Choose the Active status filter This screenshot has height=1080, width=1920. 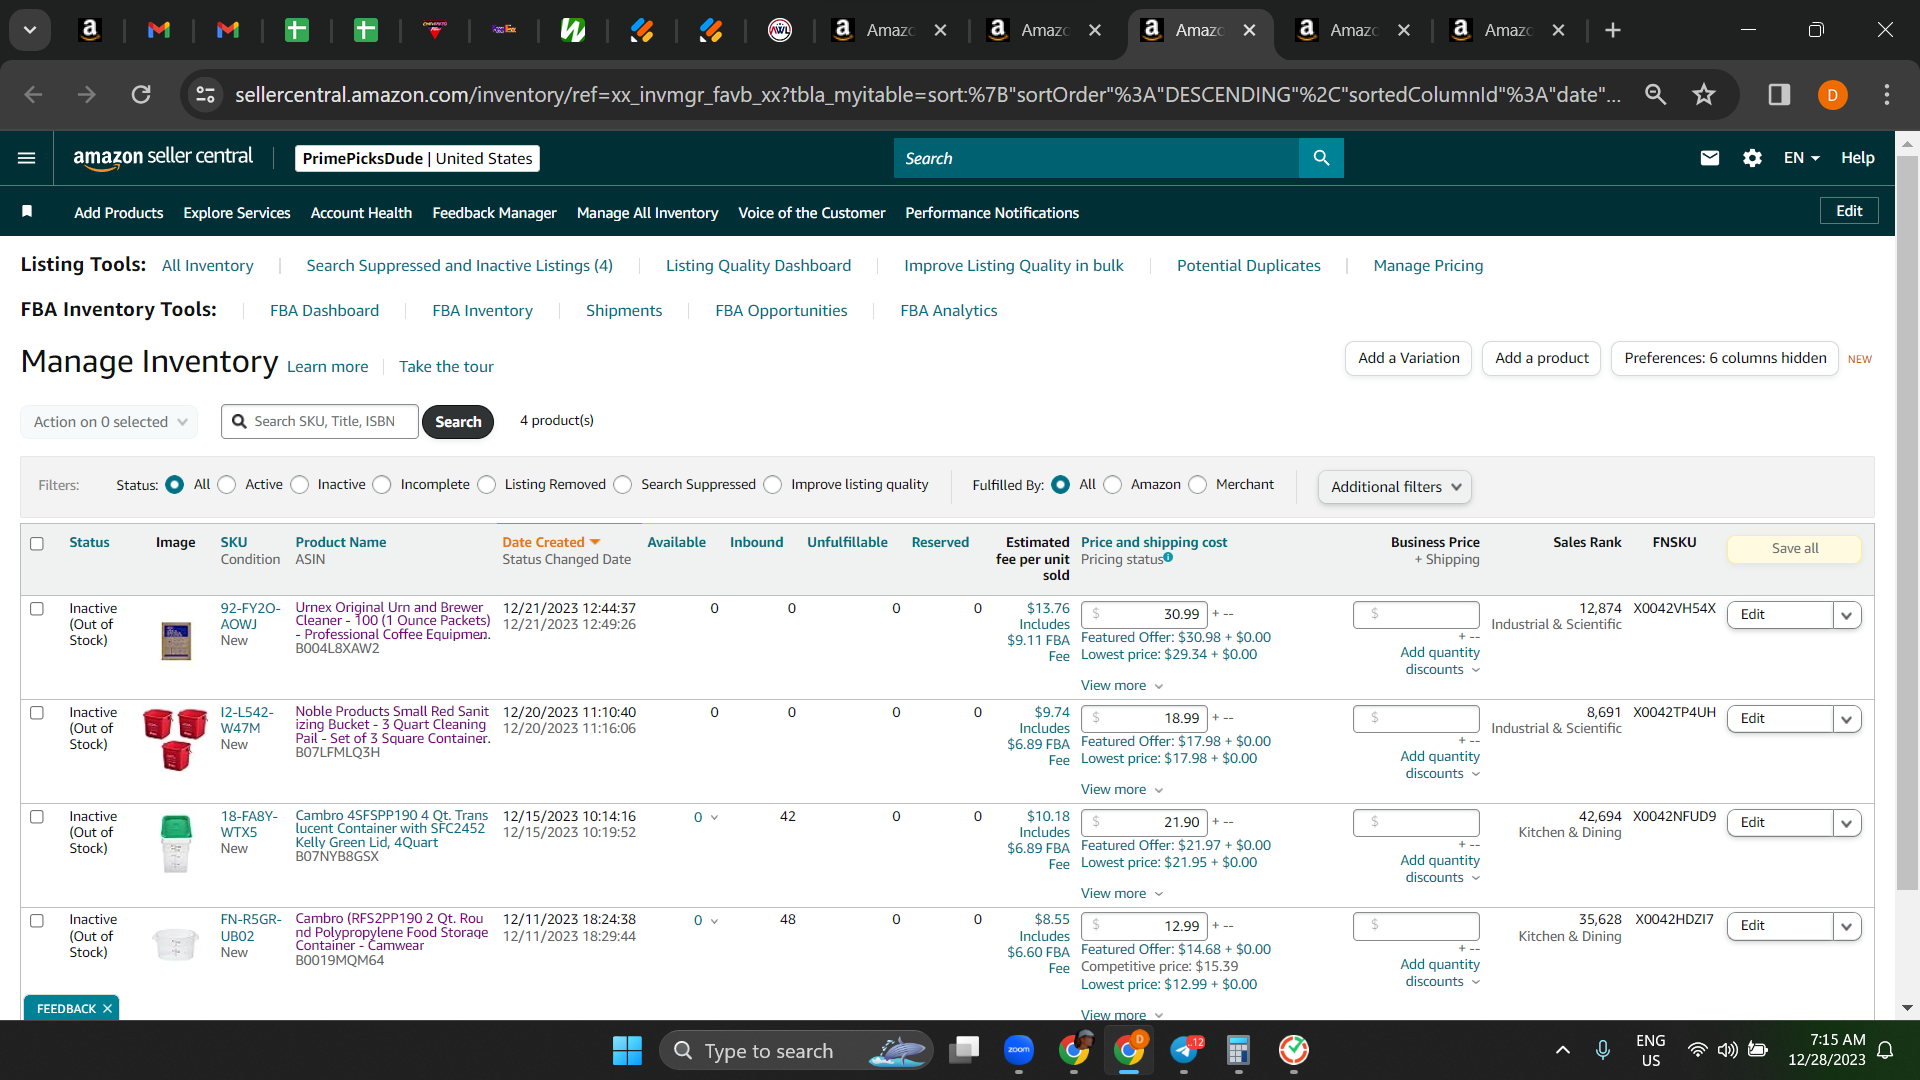click(x=227, y=485)
